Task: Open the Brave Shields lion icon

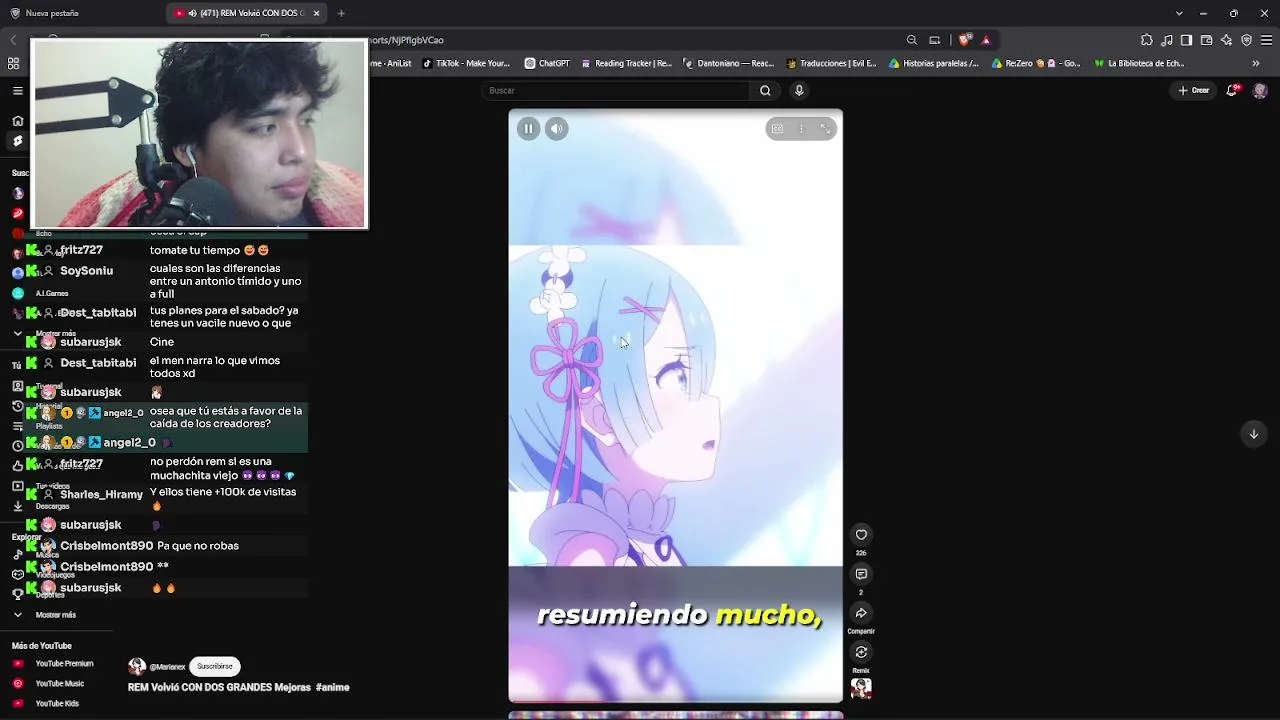Action: point(964,40)
